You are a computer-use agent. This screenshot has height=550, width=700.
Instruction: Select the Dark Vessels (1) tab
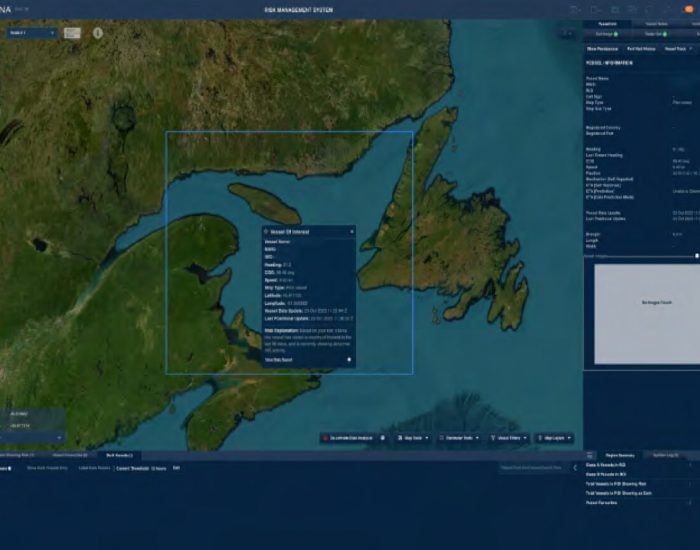[x=119, y=454]
